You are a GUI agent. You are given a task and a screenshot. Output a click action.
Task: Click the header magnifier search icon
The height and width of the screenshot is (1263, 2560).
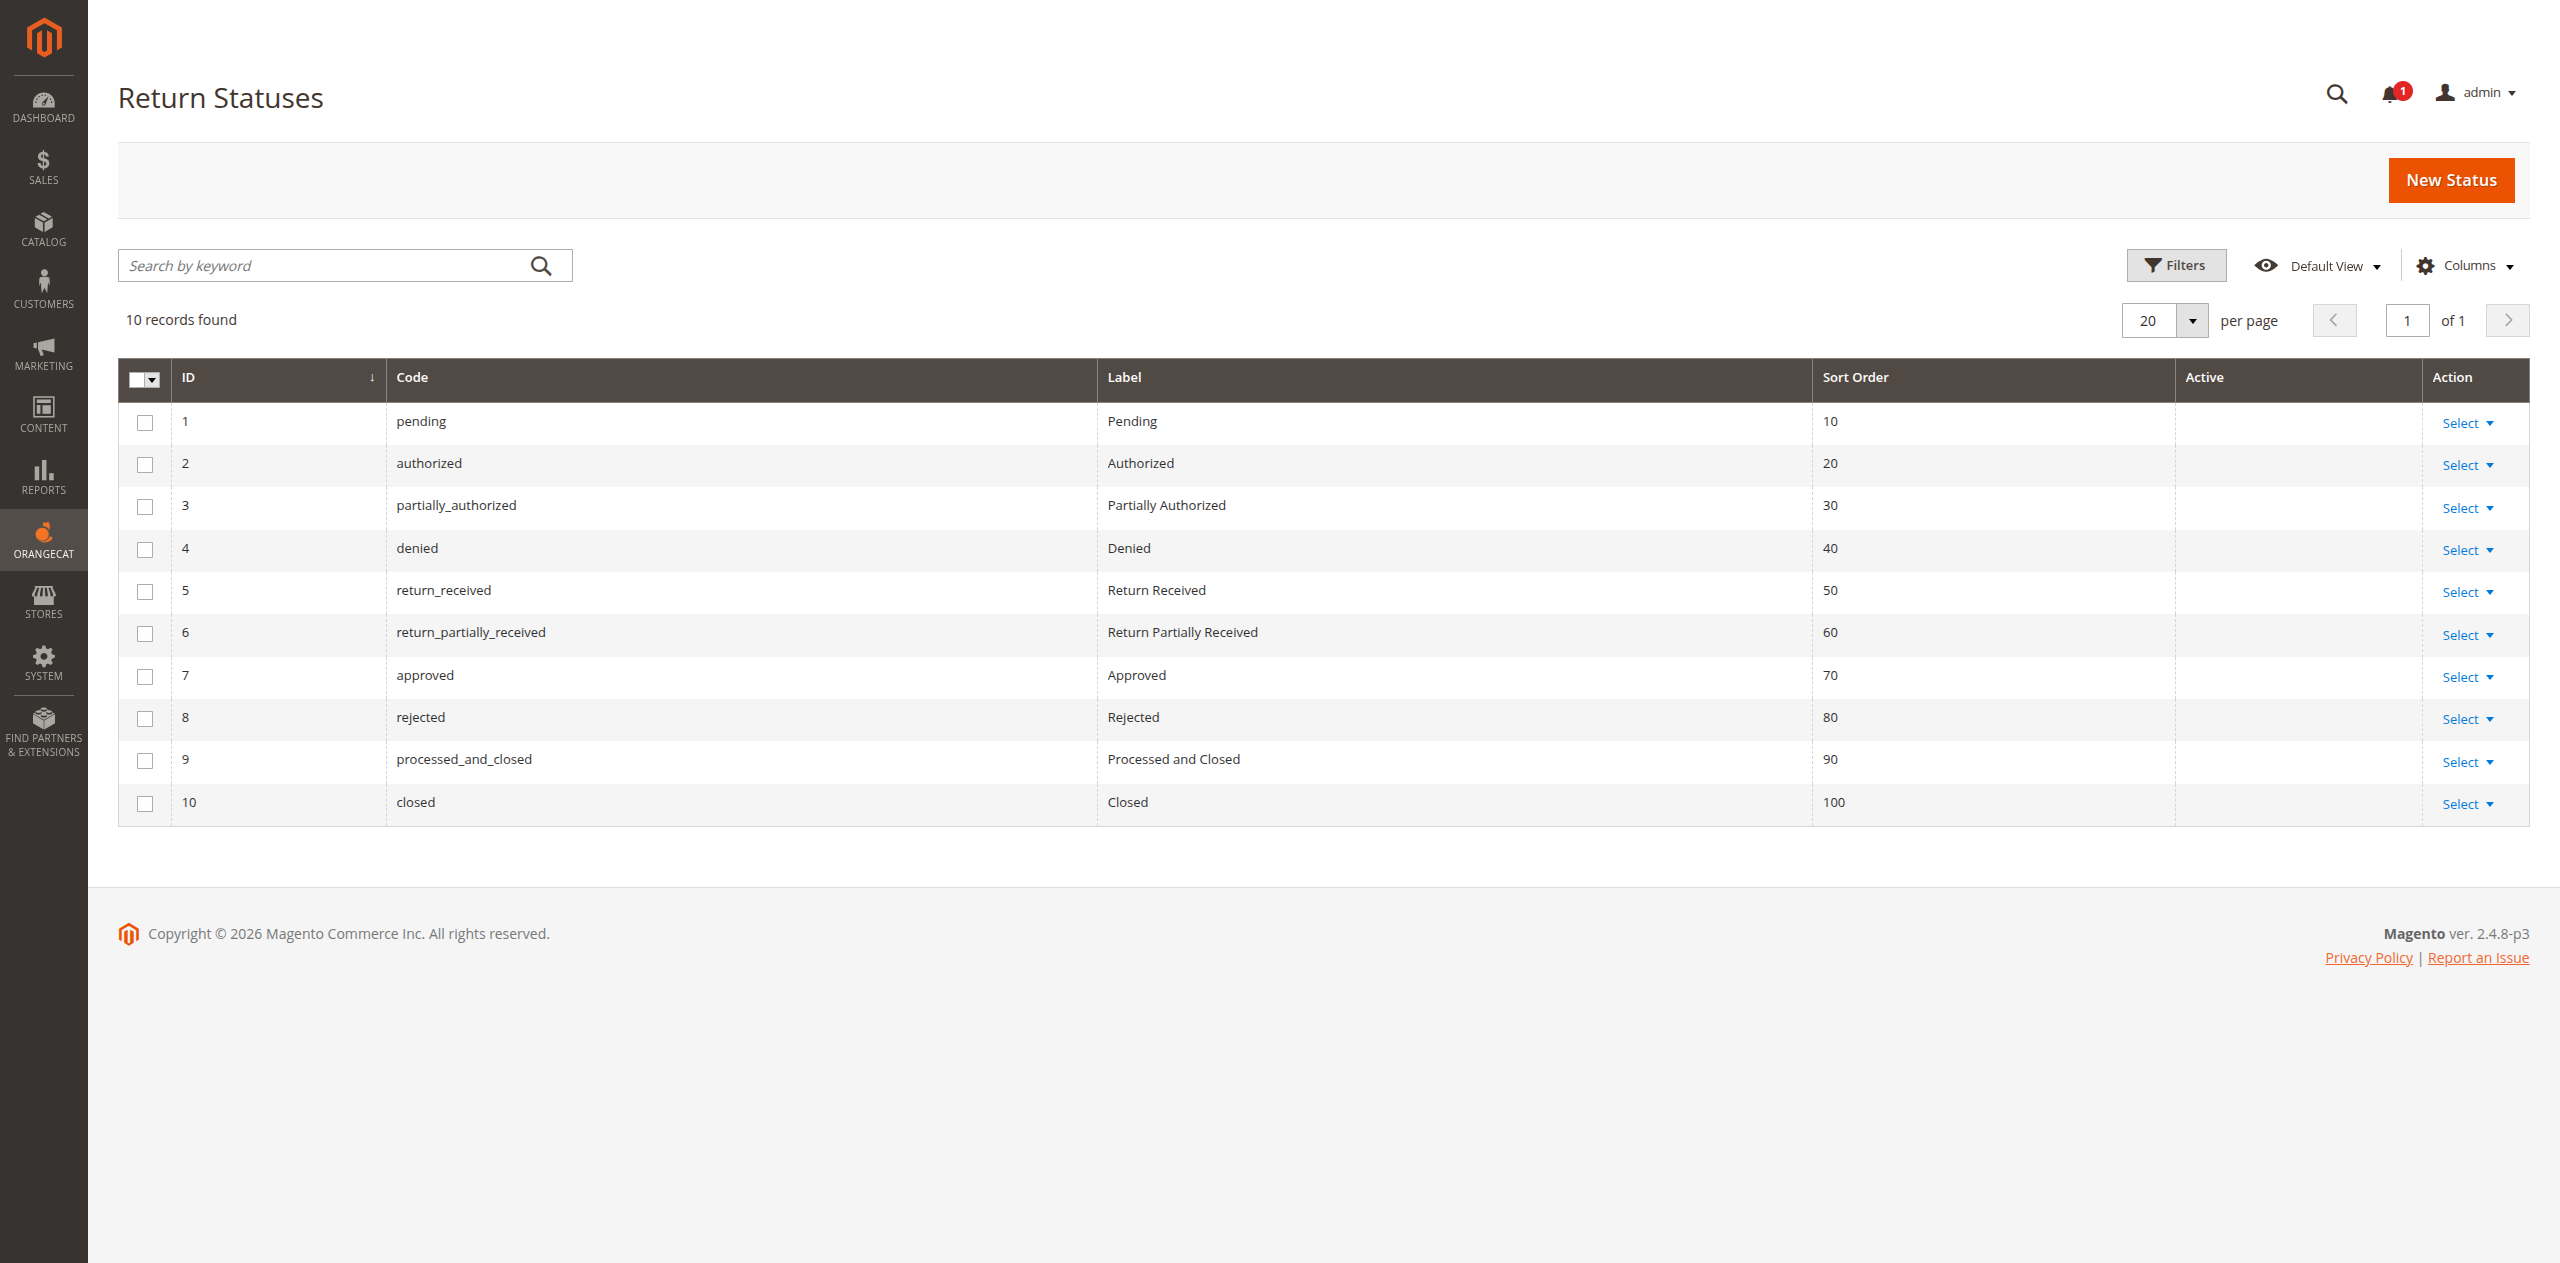2336,94
